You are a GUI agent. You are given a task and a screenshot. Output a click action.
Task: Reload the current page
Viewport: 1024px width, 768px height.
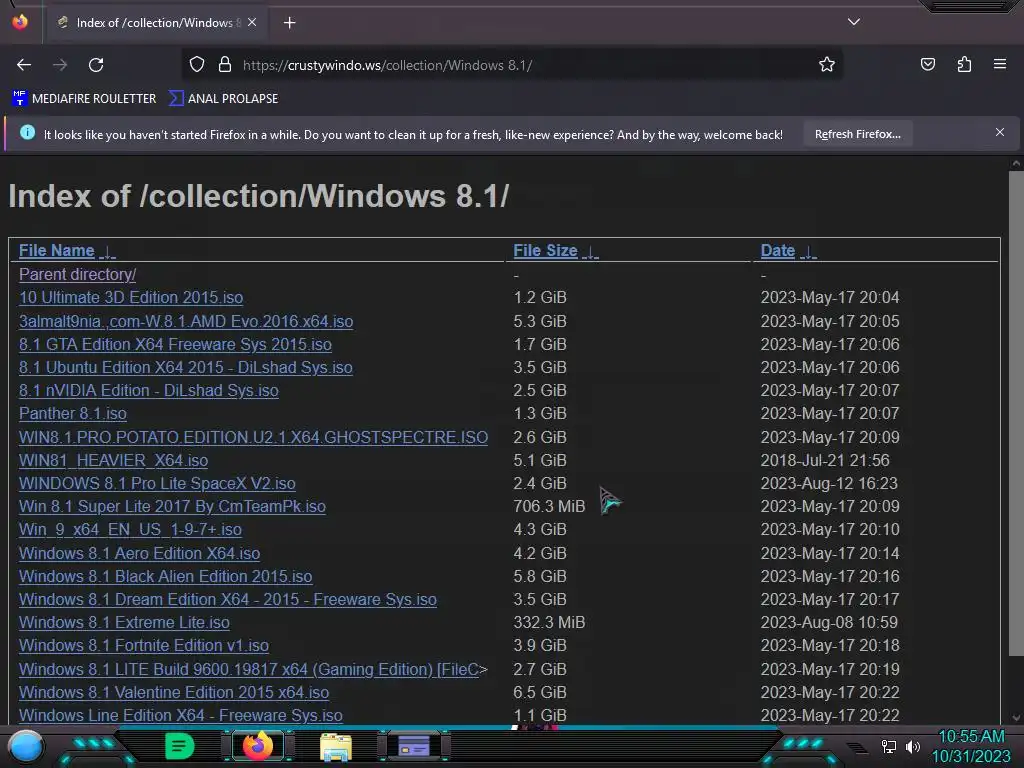[x=96, y=65]
